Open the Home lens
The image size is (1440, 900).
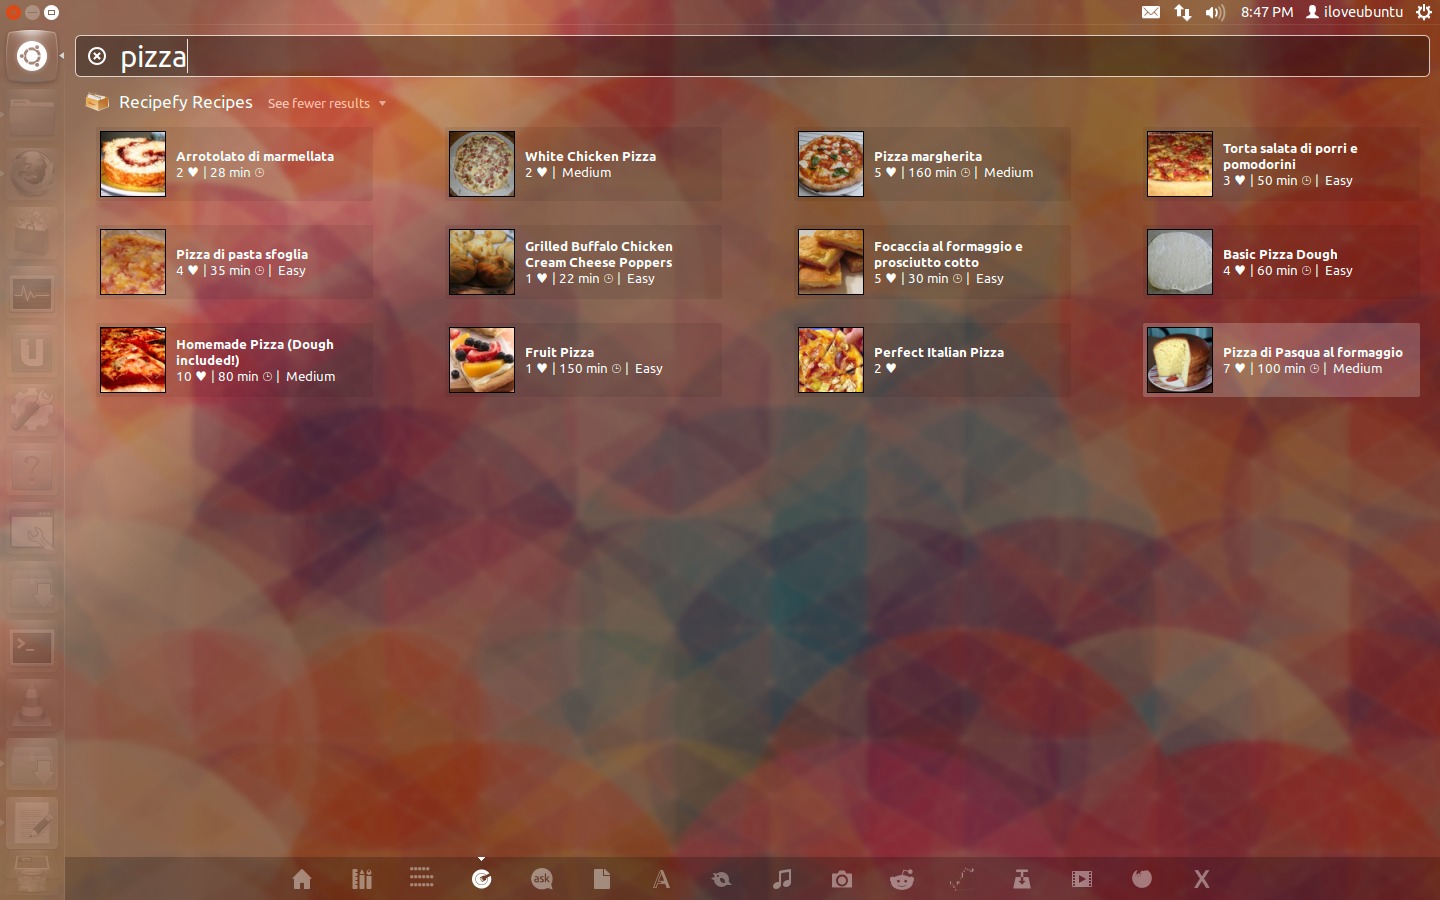(x=301, y=879)
